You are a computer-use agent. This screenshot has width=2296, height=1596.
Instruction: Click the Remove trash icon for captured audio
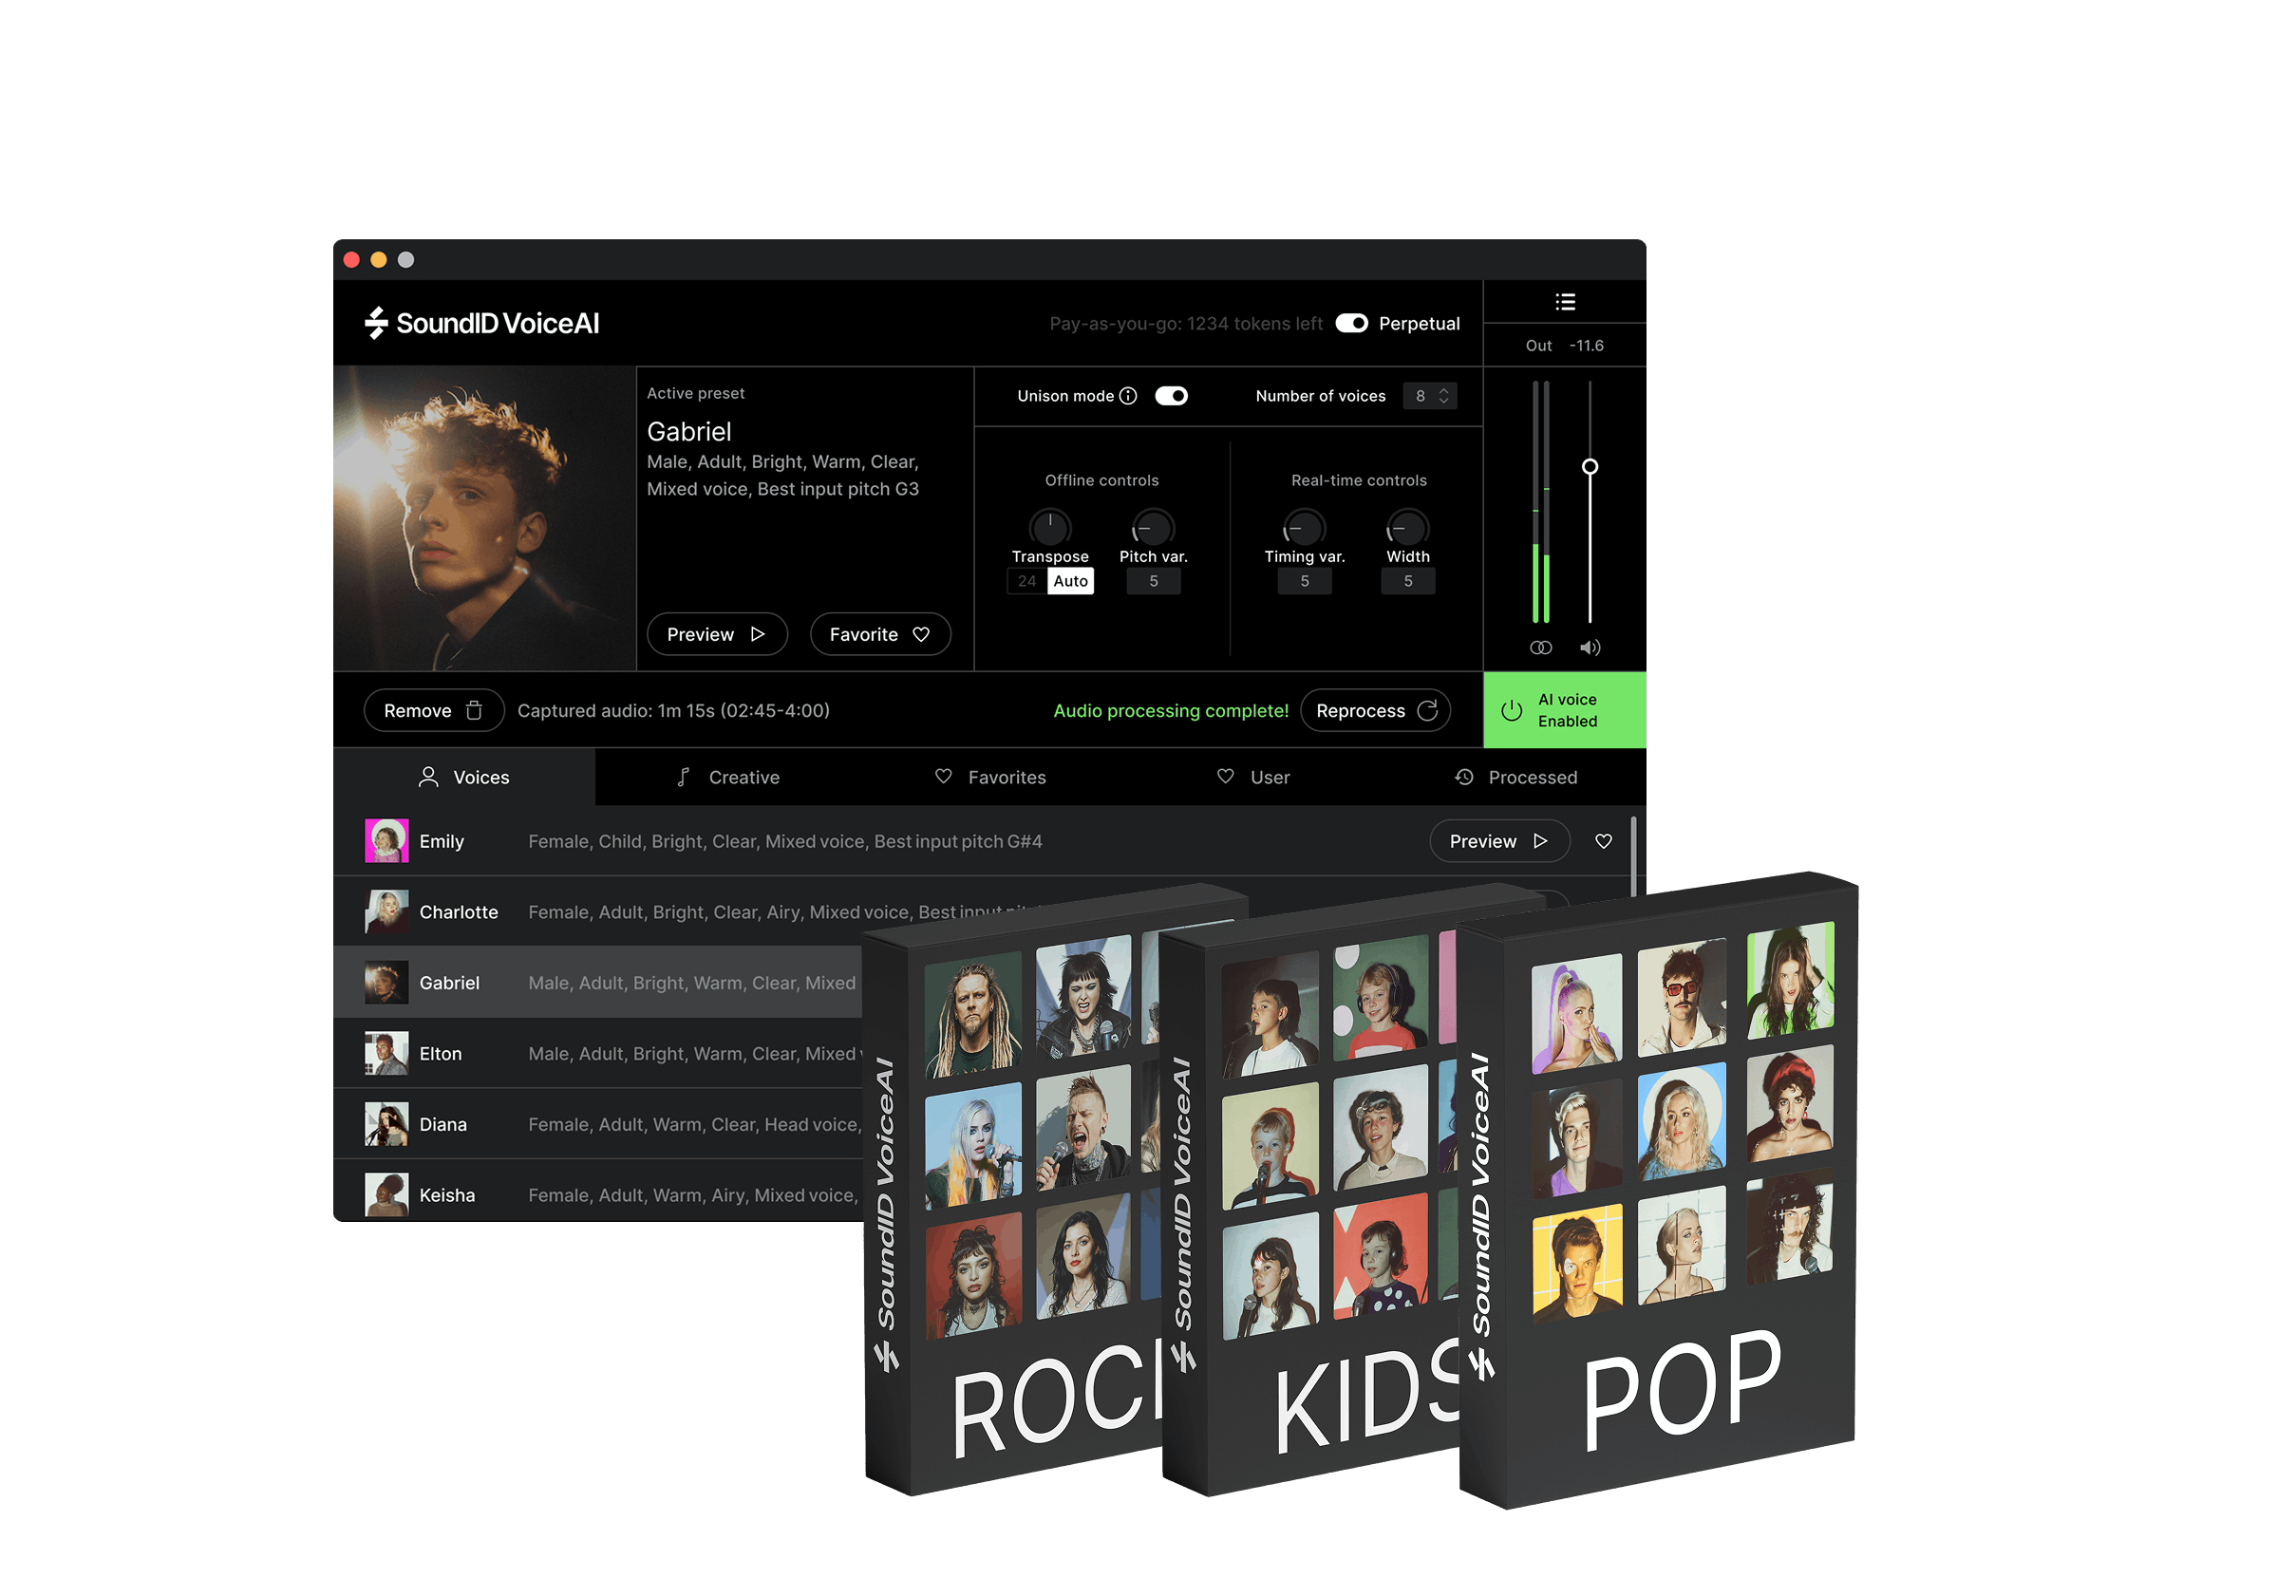(x=475, y=710)
